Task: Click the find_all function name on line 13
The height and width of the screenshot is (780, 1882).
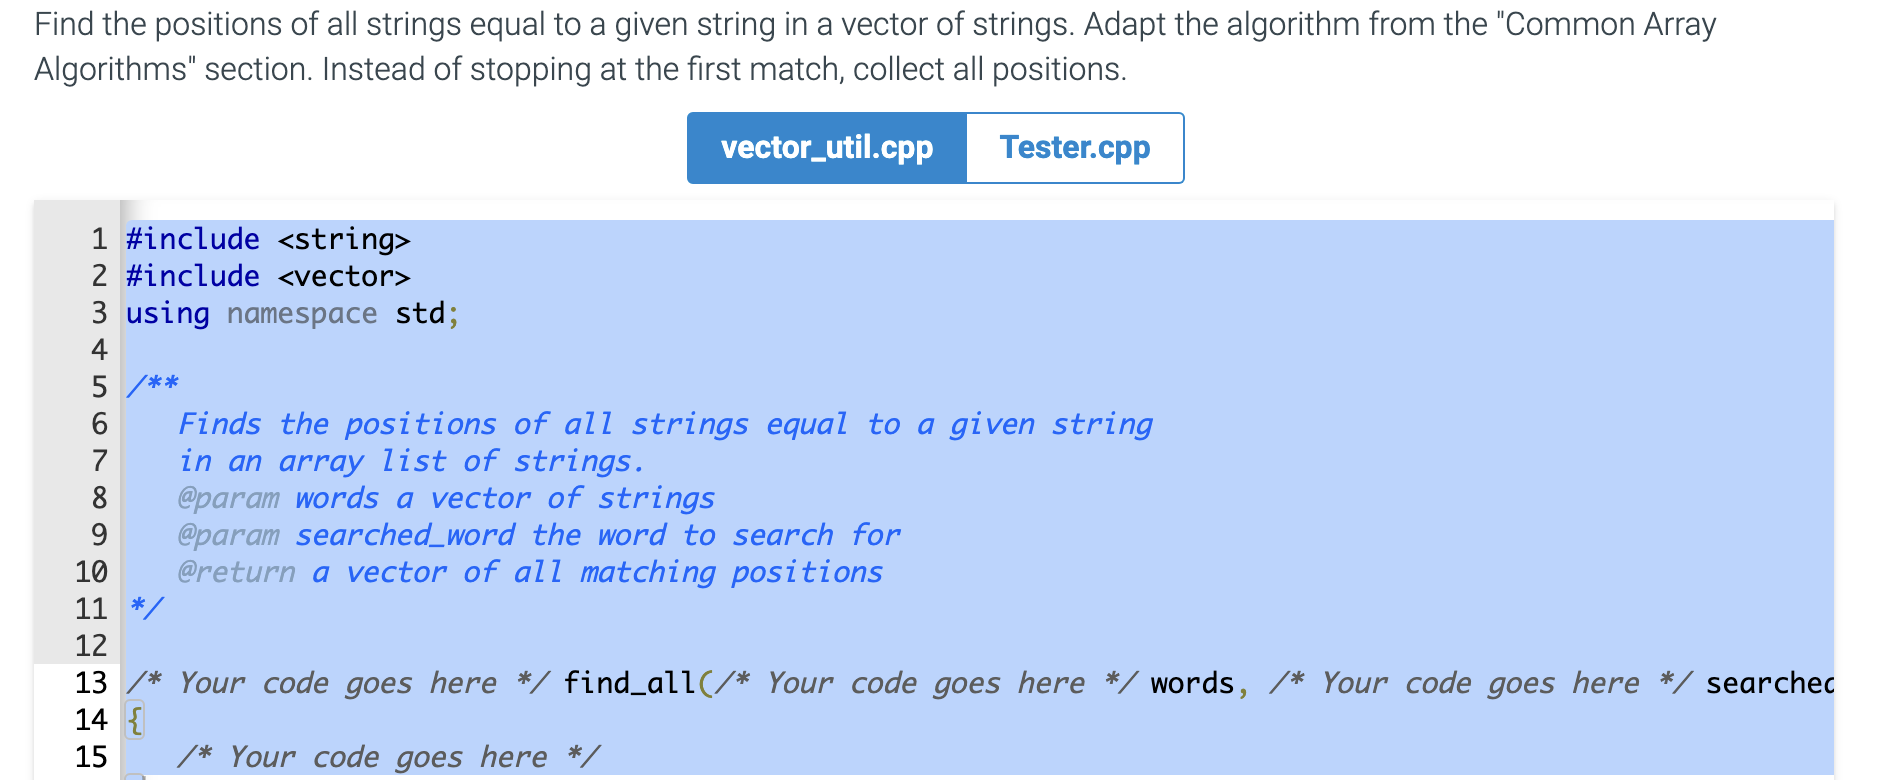Action: tap(629, 682)
